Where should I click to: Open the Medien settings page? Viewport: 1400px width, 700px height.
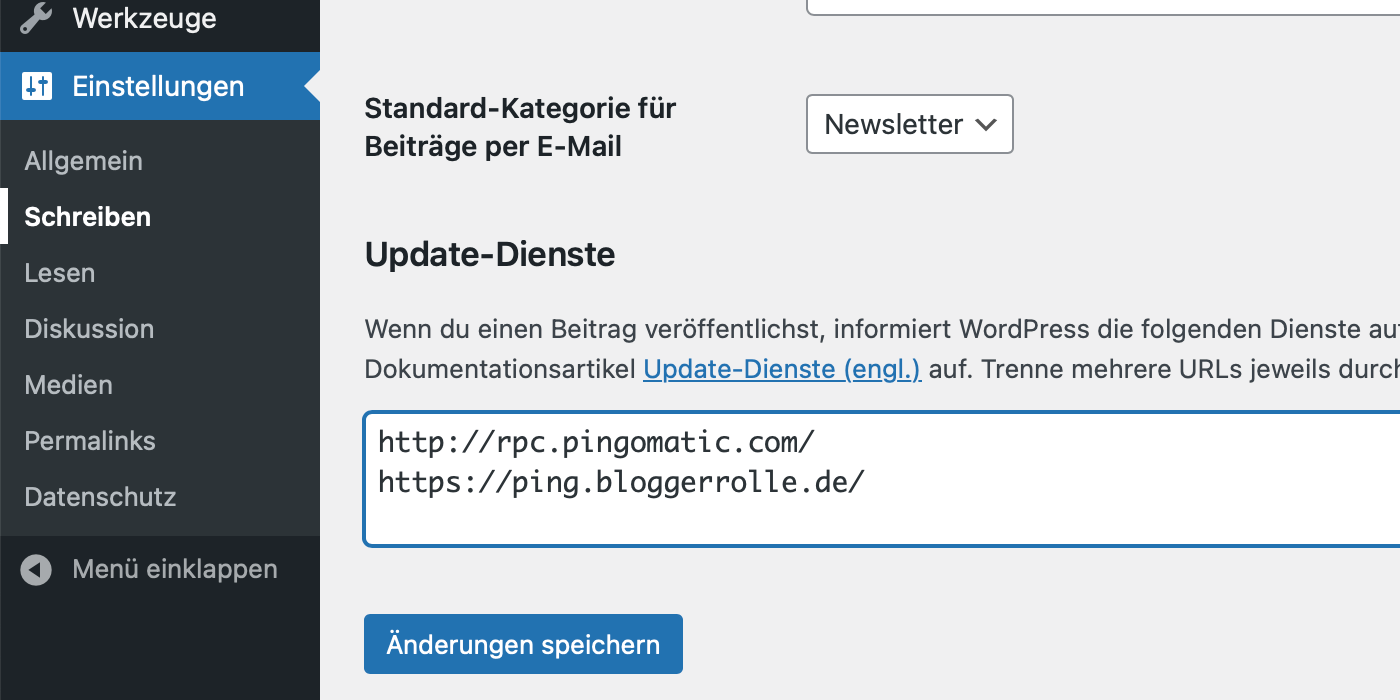(69, 385)
